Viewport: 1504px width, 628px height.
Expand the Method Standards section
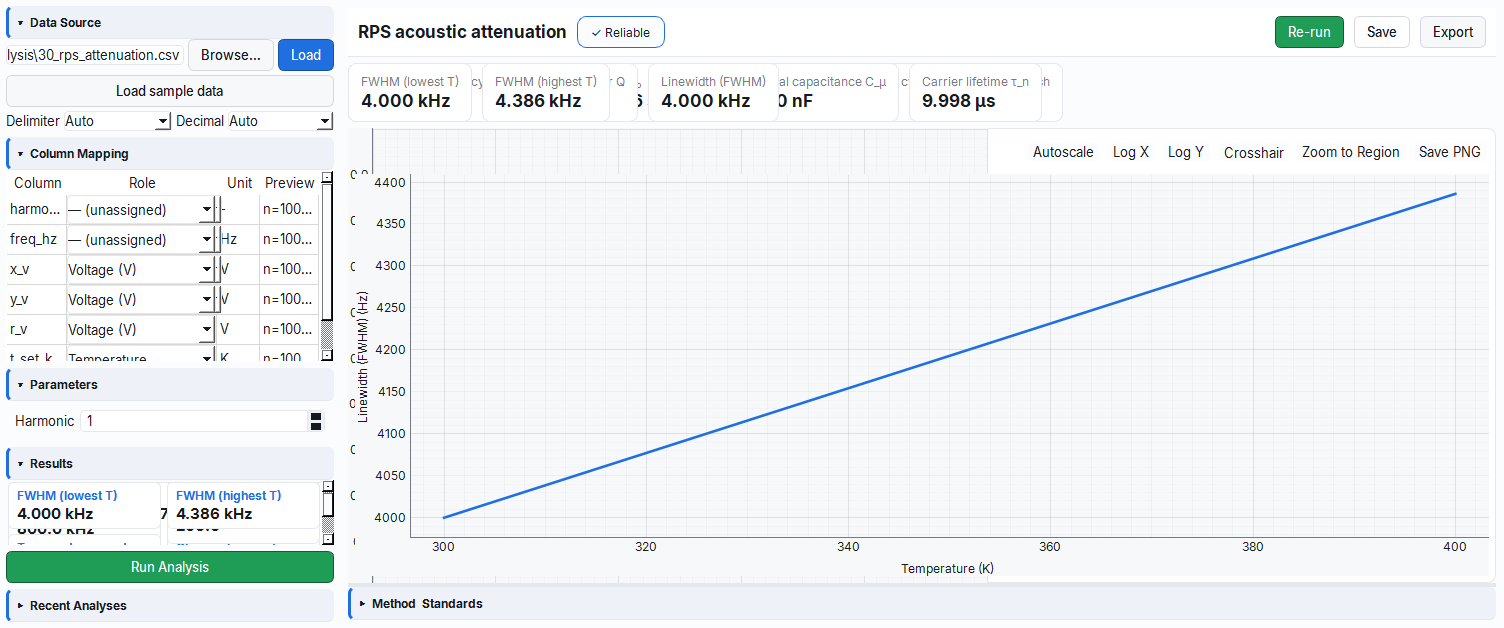(920, 603)
